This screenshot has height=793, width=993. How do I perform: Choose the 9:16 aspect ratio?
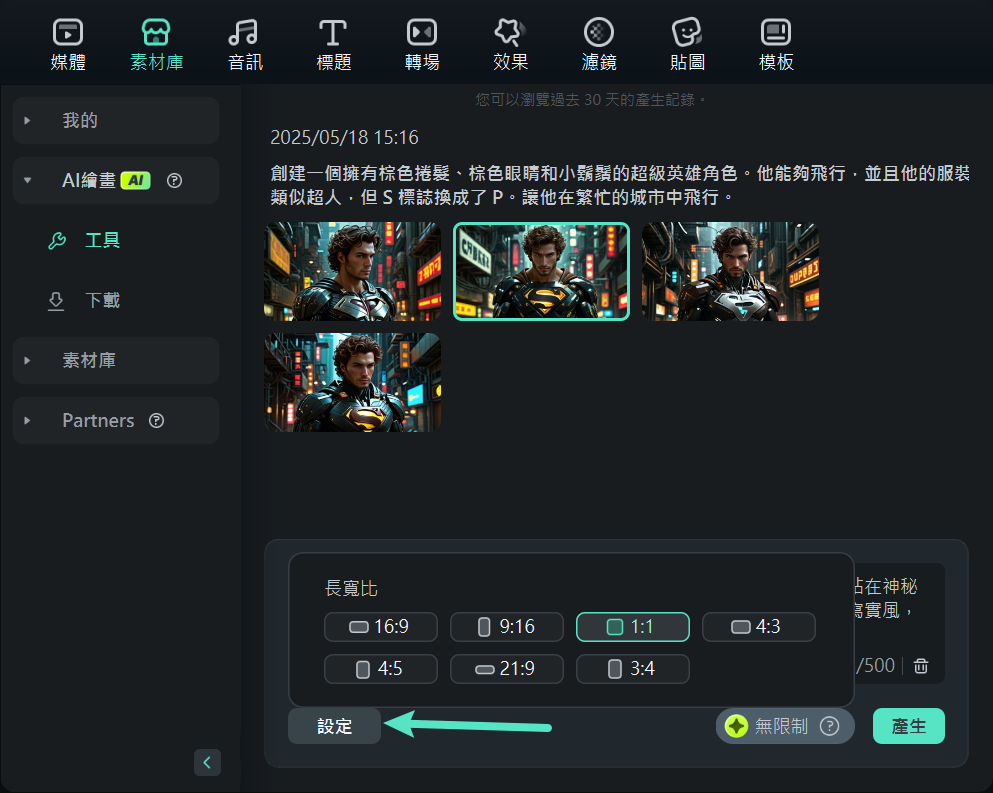[507, 627]
